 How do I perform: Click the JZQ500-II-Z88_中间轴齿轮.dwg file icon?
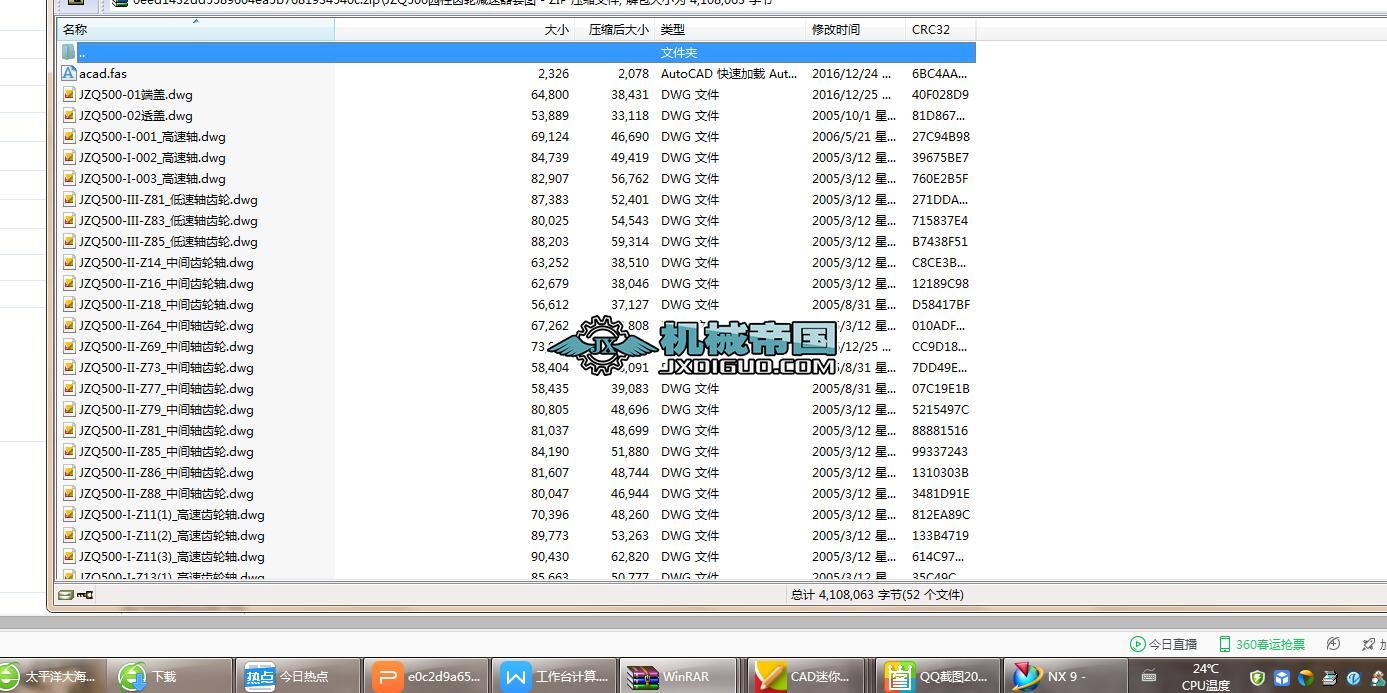[x=69, y=493]
